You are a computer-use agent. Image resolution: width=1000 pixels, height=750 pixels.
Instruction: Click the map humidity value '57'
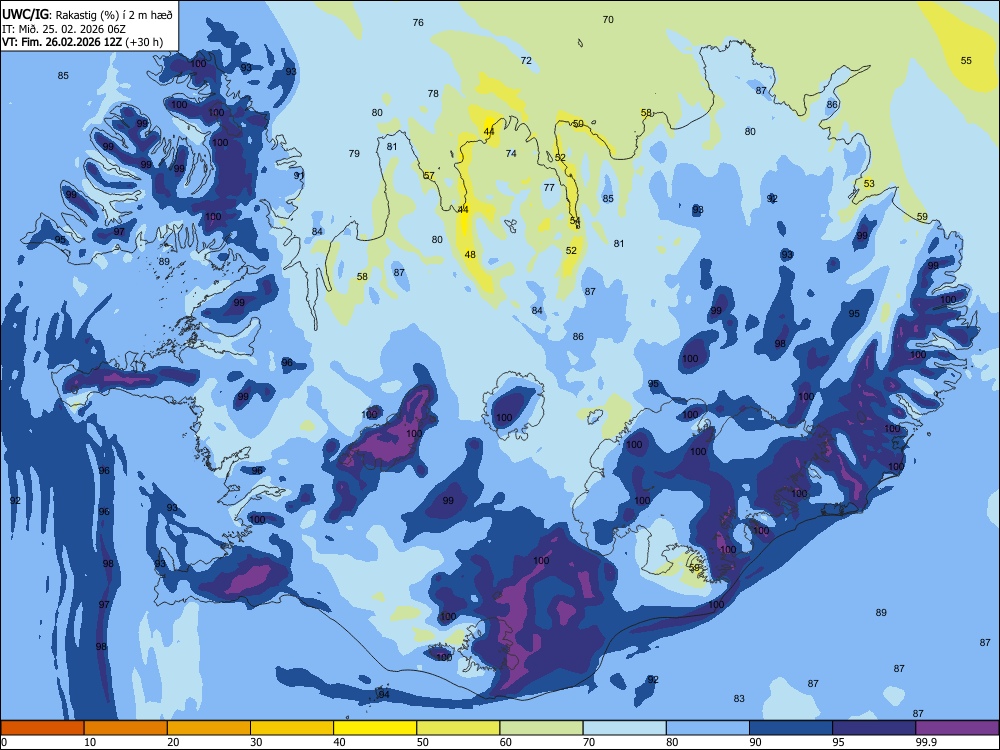(429, 175)
